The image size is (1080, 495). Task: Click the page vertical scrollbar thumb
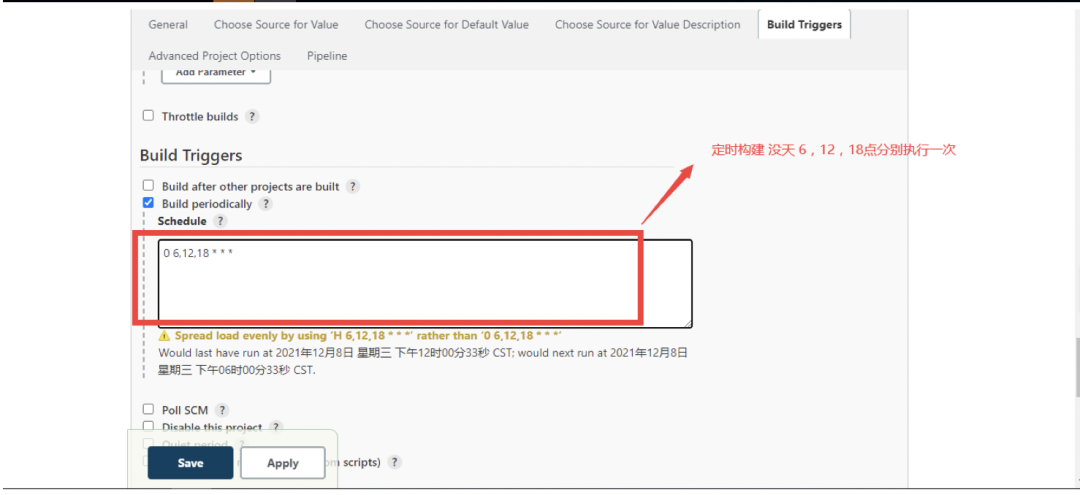coord(1077,368)
